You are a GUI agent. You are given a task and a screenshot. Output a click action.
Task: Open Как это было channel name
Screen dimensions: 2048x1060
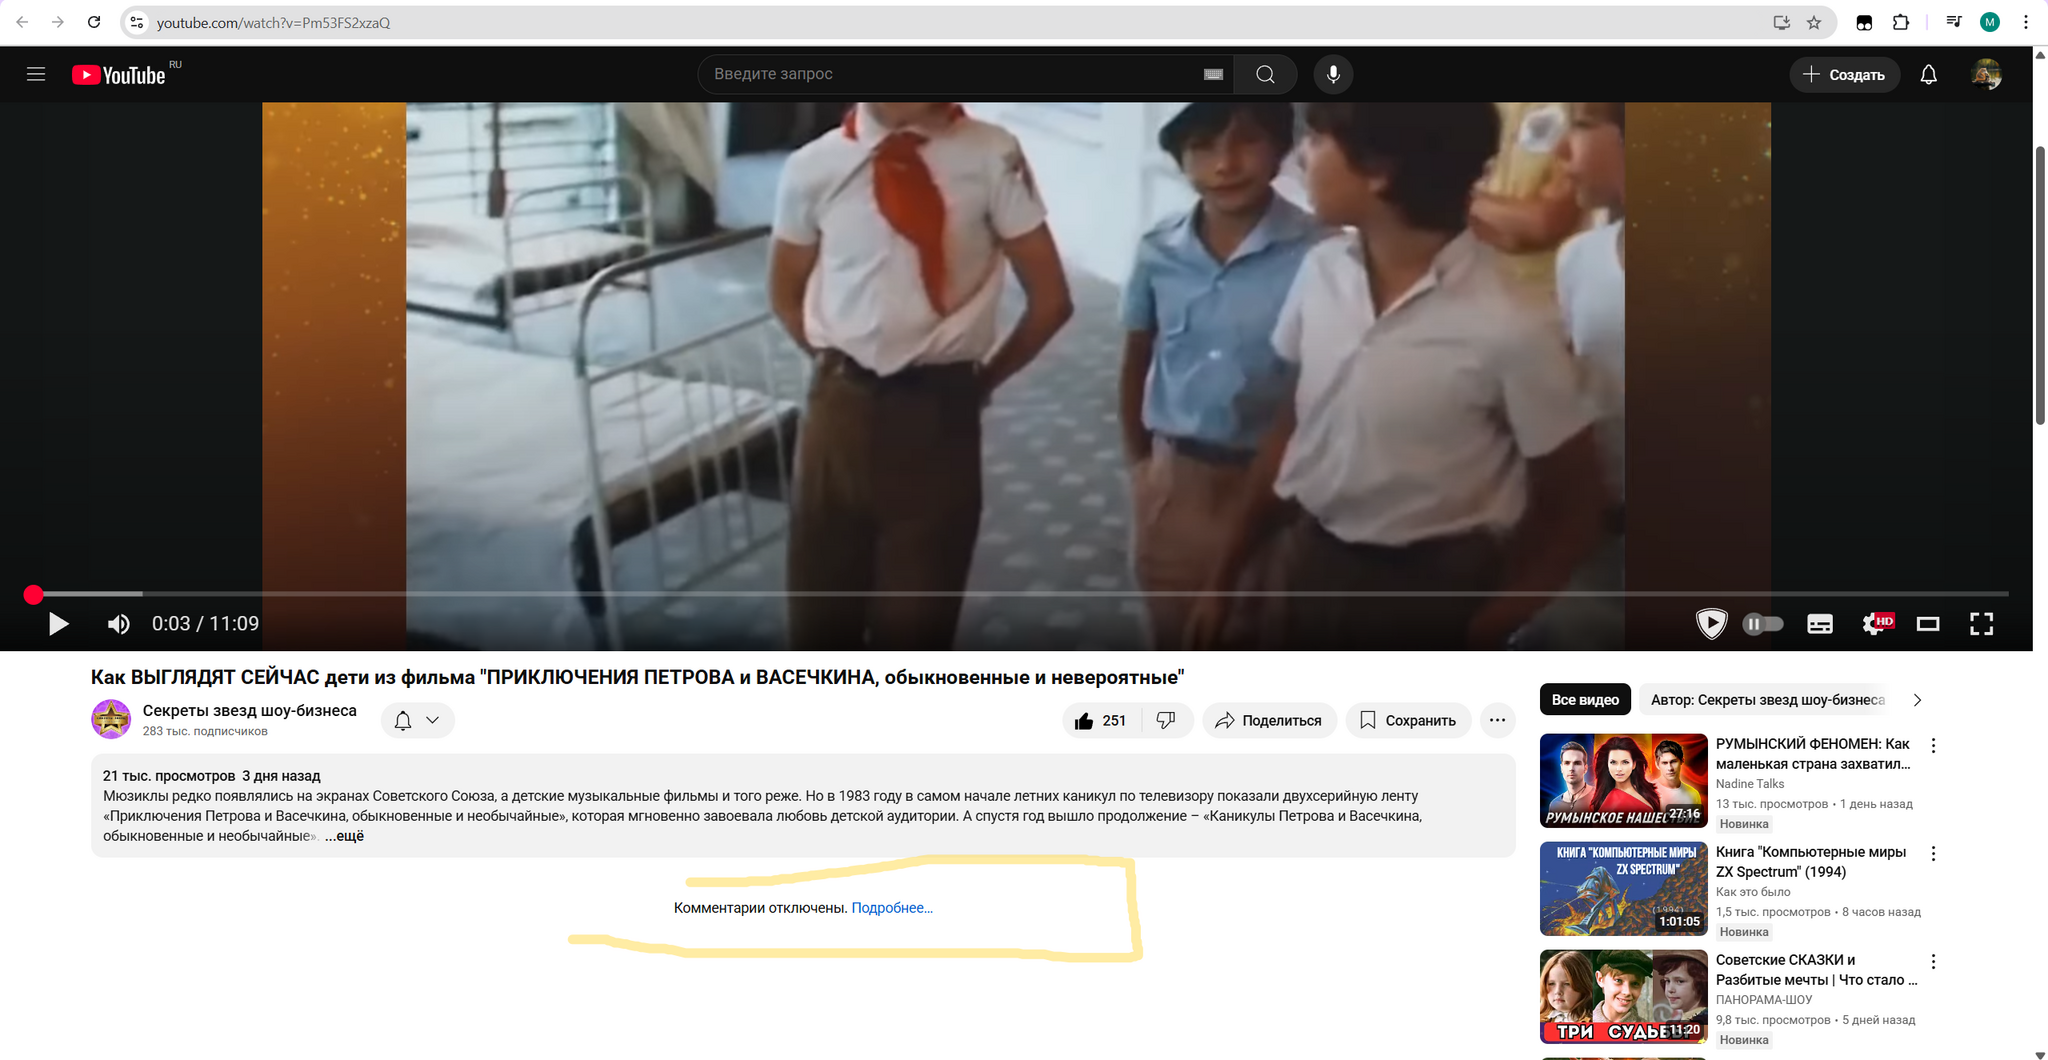pos(1753,892)
